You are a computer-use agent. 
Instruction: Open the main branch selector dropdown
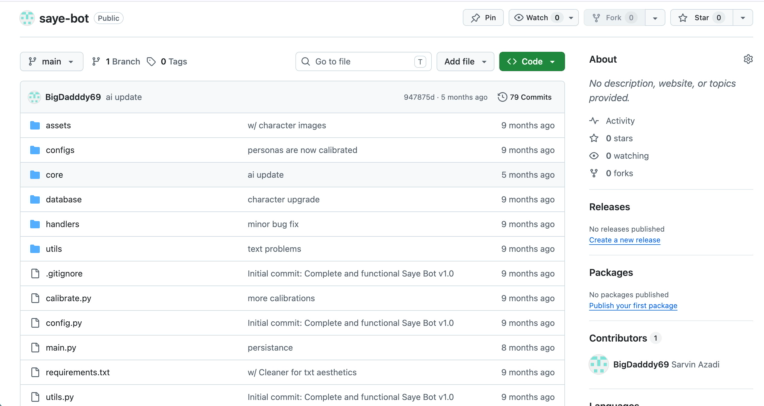(x=52, y=61)
